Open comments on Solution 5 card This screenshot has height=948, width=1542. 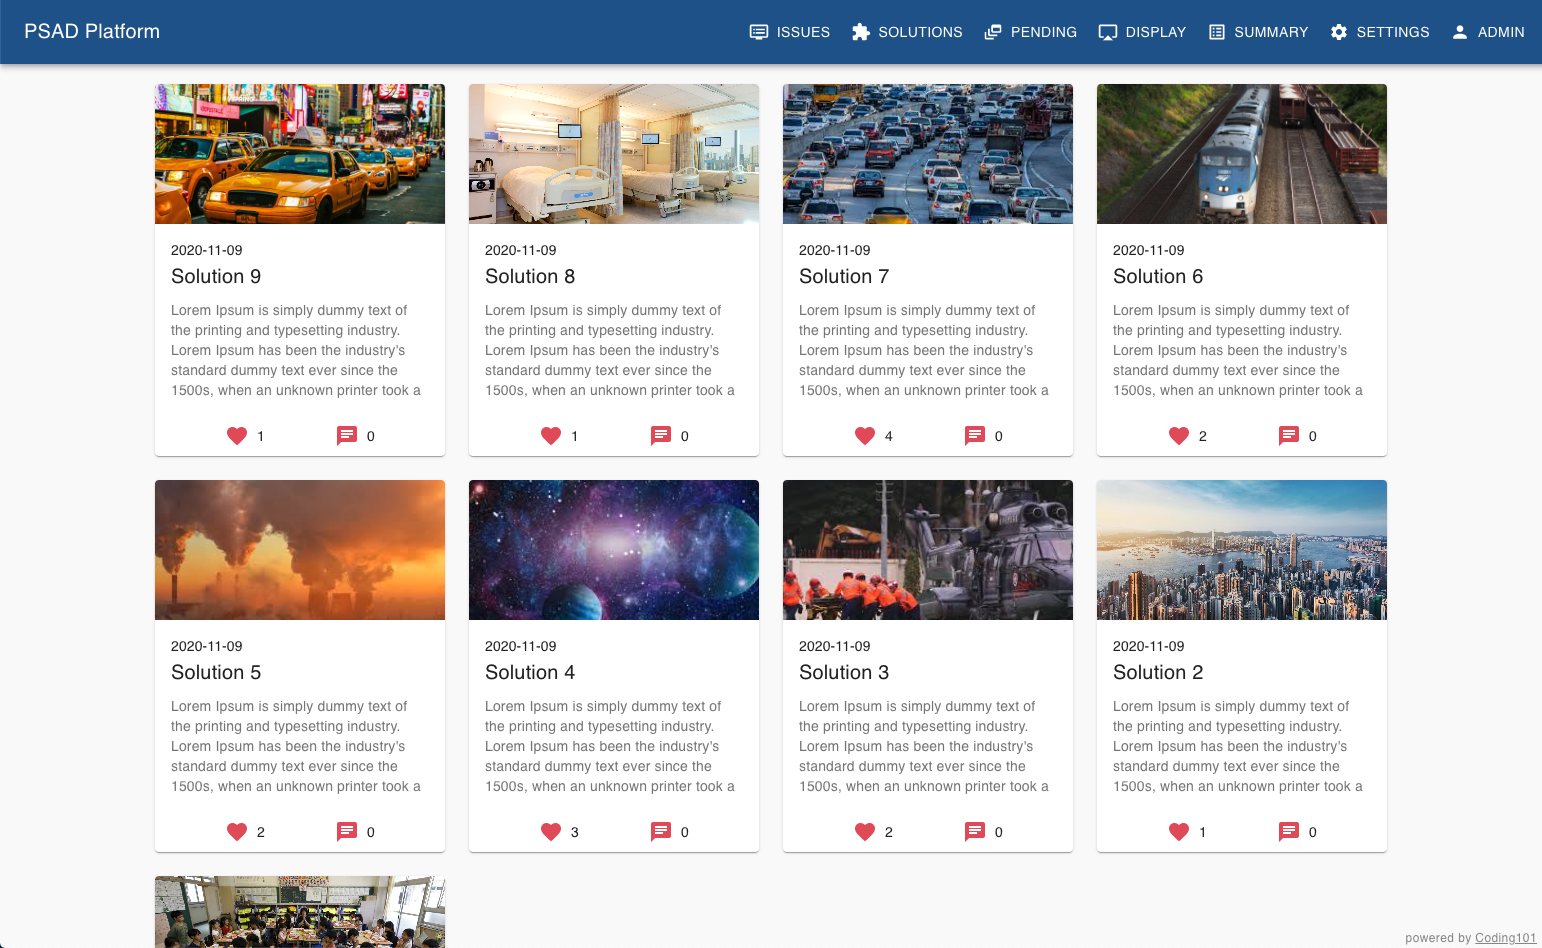[347, 832]
